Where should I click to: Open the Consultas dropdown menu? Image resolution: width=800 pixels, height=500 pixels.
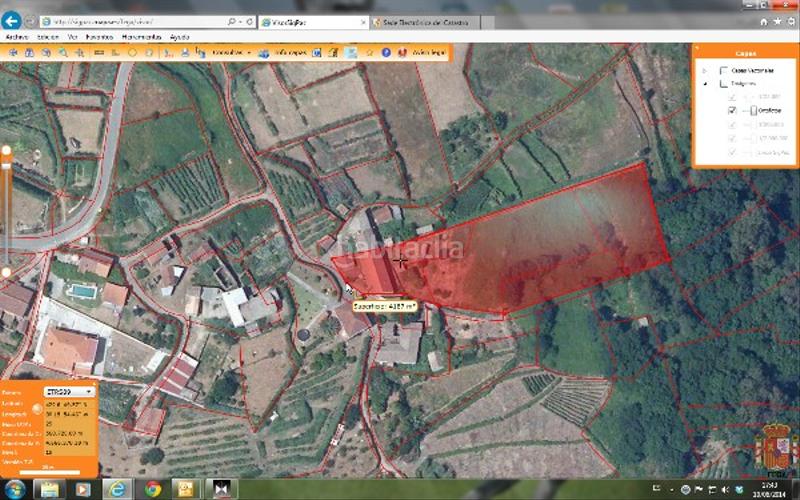[232, 52]
